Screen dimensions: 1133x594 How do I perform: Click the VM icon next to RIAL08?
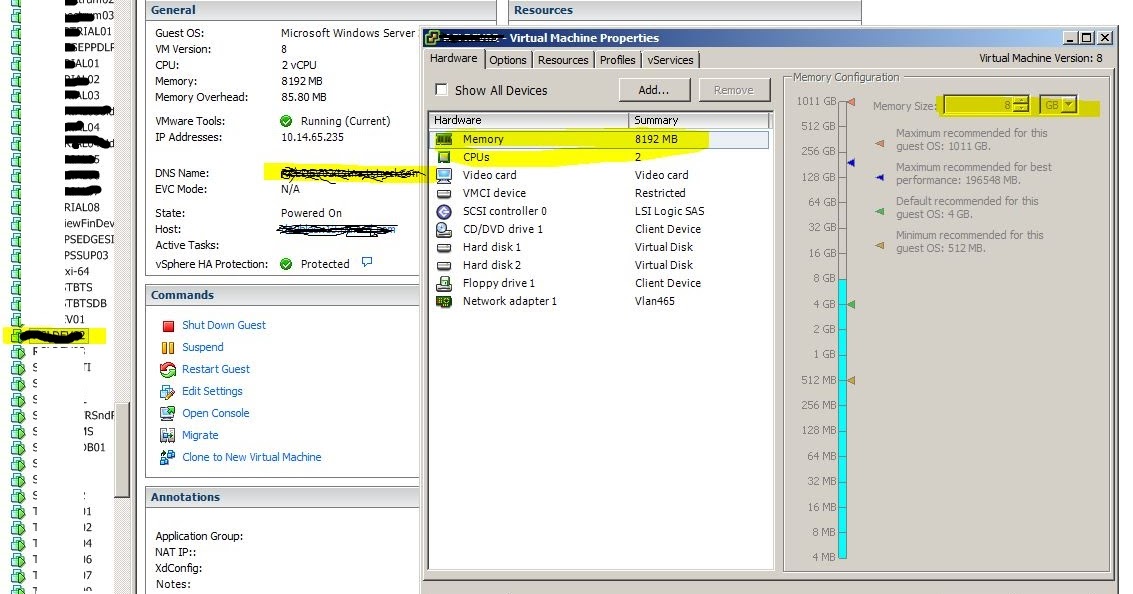tap(16, 207)
